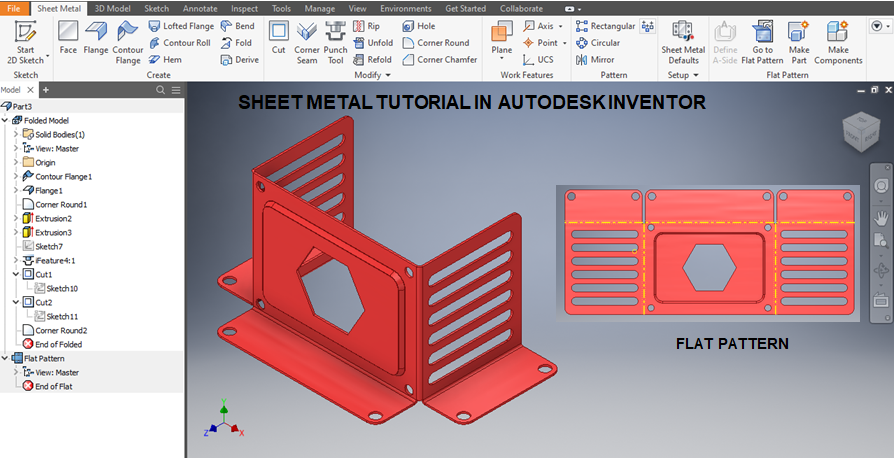Switch to the 3D Model tab
Image resolution: width=895 pixels, height=458 pixels.
[x=112, y=9]
